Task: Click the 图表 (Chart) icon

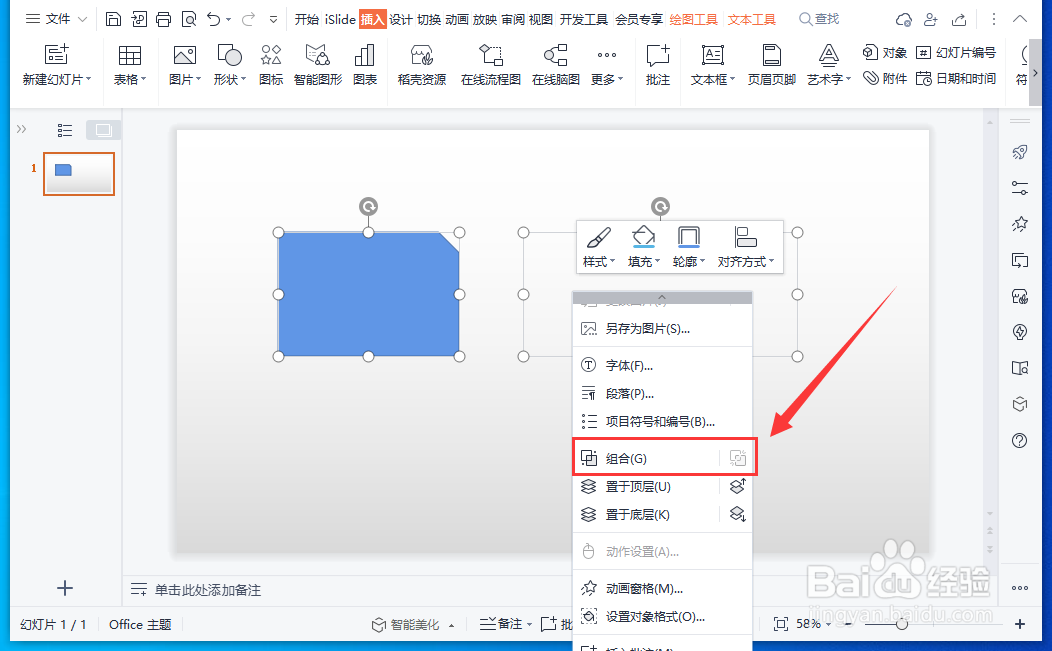Action: (365, 65)
